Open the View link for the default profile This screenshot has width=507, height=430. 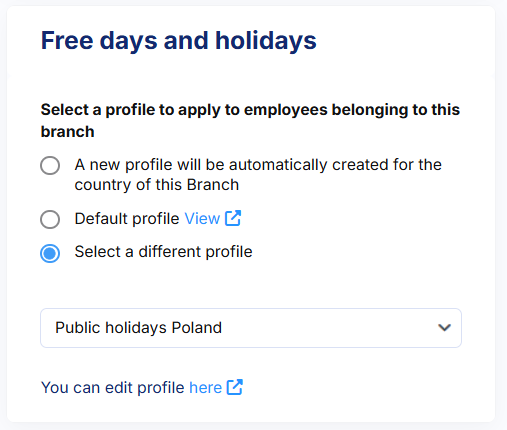[x=202, y=219]
